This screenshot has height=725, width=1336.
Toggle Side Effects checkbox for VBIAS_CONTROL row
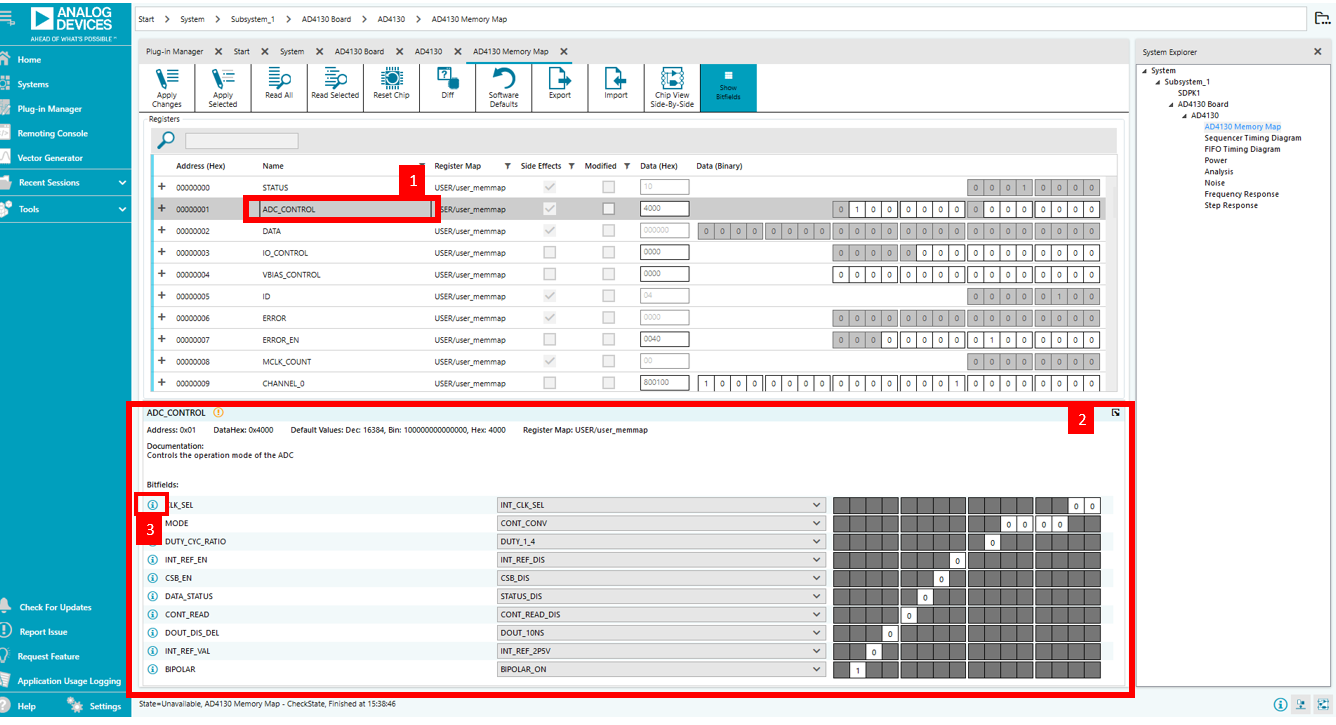(x=549, y=274)
